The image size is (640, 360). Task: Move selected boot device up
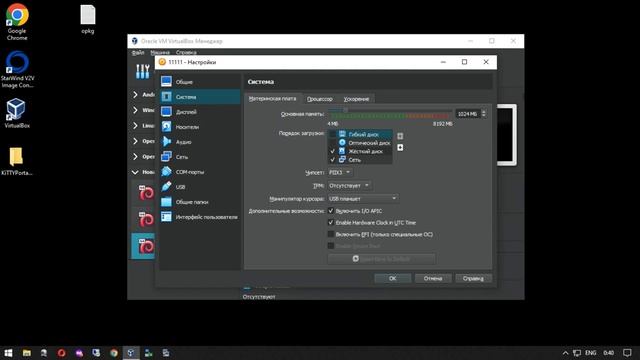click(x=400, y=136)
